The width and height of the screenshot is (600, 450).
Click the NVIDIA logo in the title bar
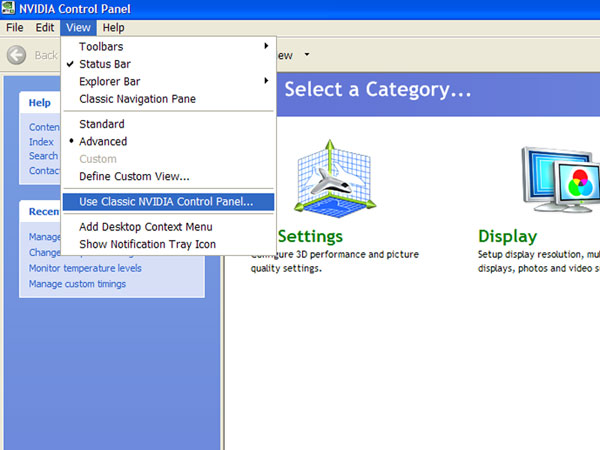pos(9,9)
